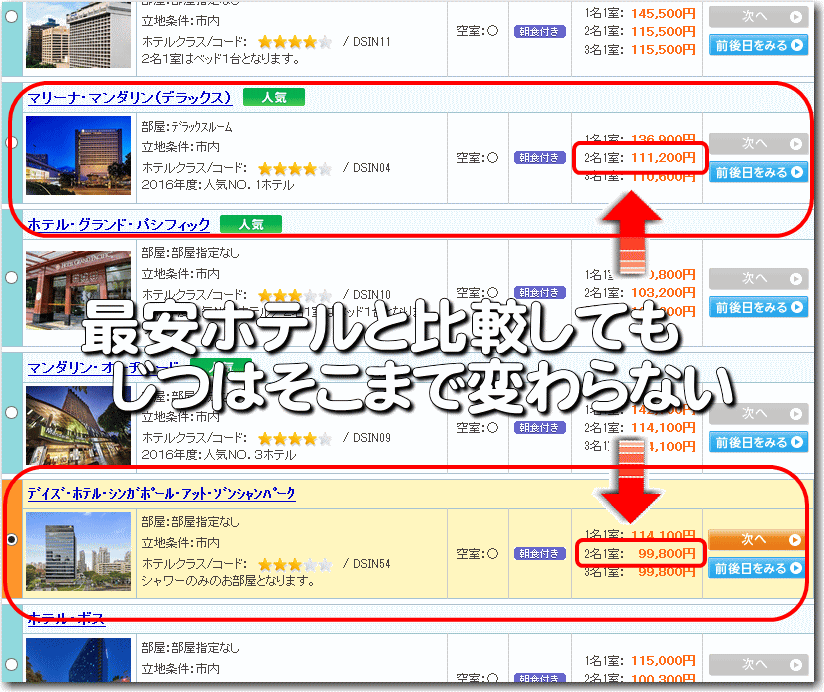824x692 pixels.
Task: Click 前後日をみる for Marina Mandarin DSIN04
Action: [x=758, y=172]
